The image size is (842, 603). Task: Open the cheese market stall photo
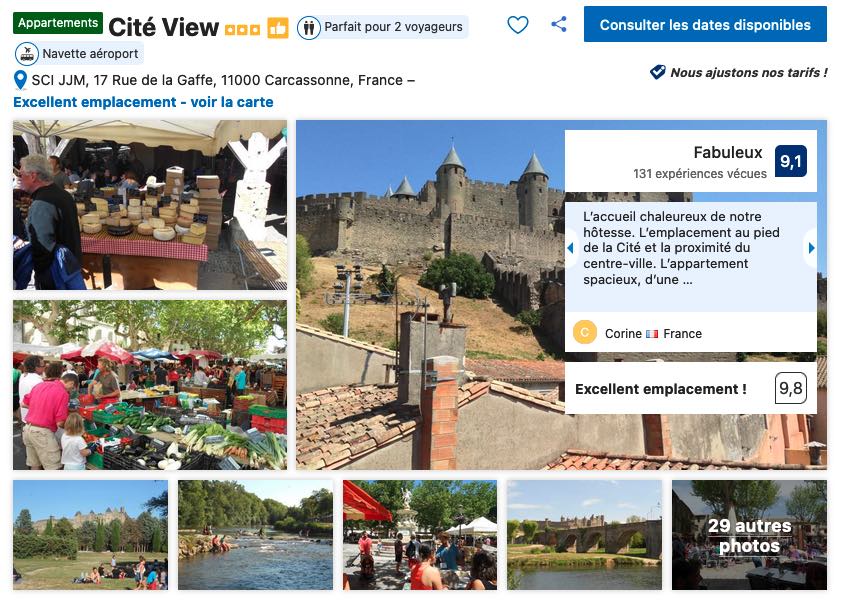[x=150, y=205]
